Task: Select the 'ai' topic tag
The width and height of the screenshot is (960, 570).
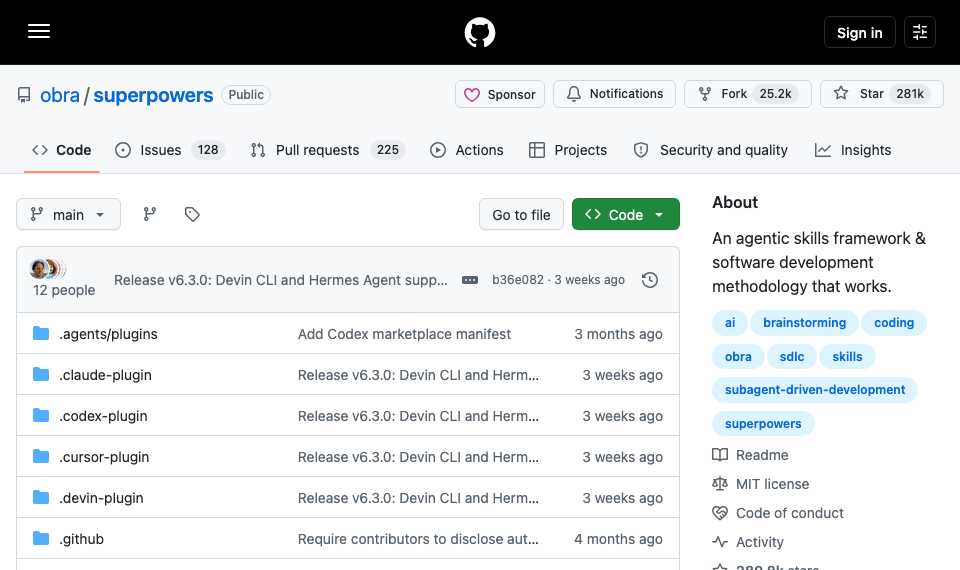Action: coord(730,323)
